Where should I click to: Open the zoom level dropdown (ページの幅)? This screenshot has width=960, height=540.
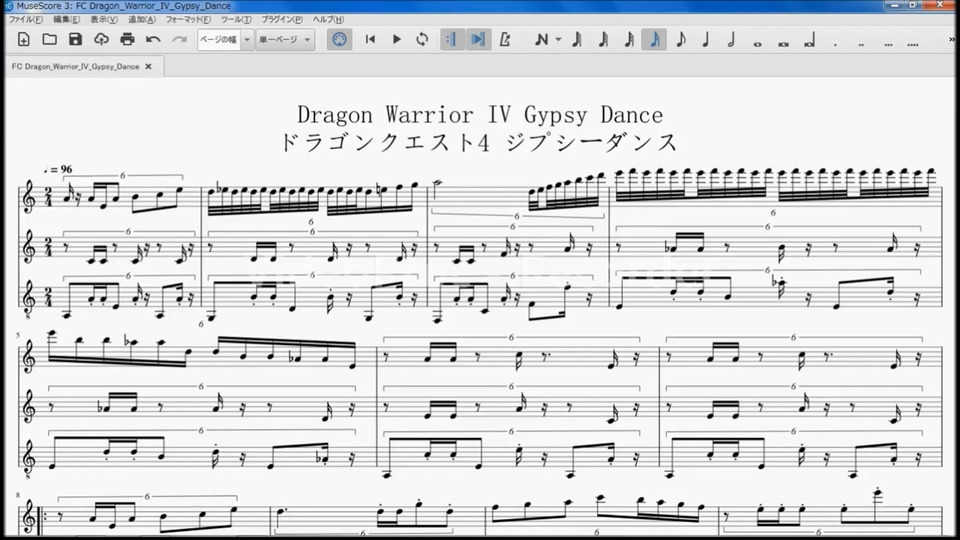point(247,40)
